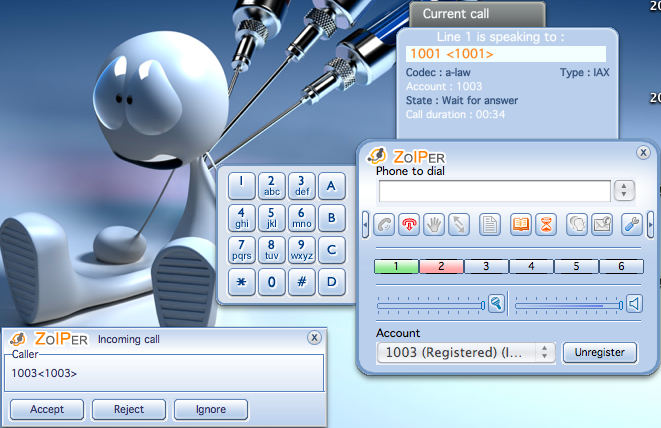Adjust the speaker volume slider
Viewport: 661px width, 428px height.
pos(569,305)
